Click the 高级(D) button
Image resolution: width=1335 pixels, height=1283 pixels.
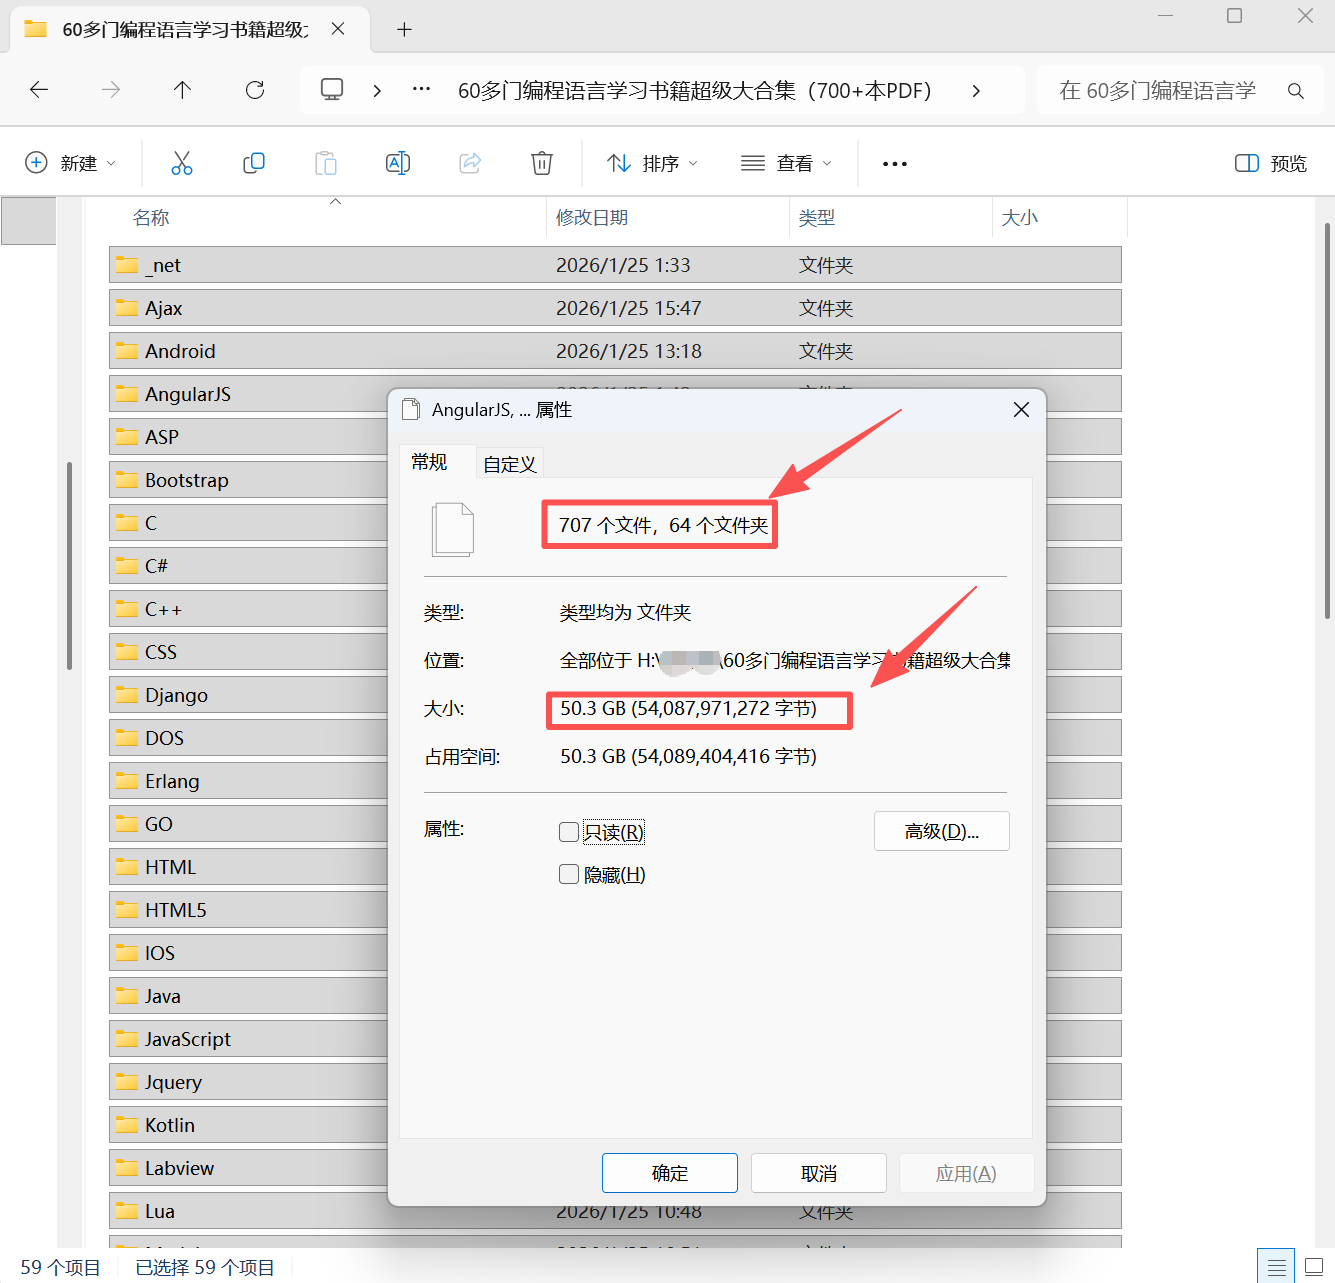pos(941,831)
